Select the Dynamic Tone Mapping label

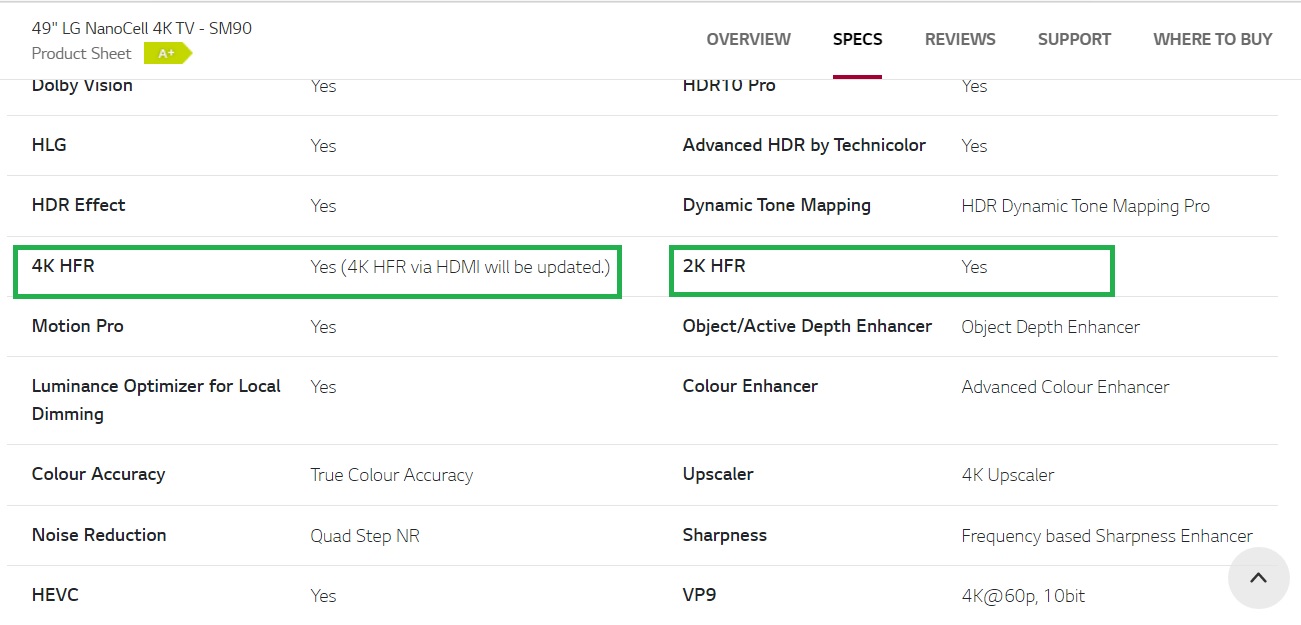point(776,205)
